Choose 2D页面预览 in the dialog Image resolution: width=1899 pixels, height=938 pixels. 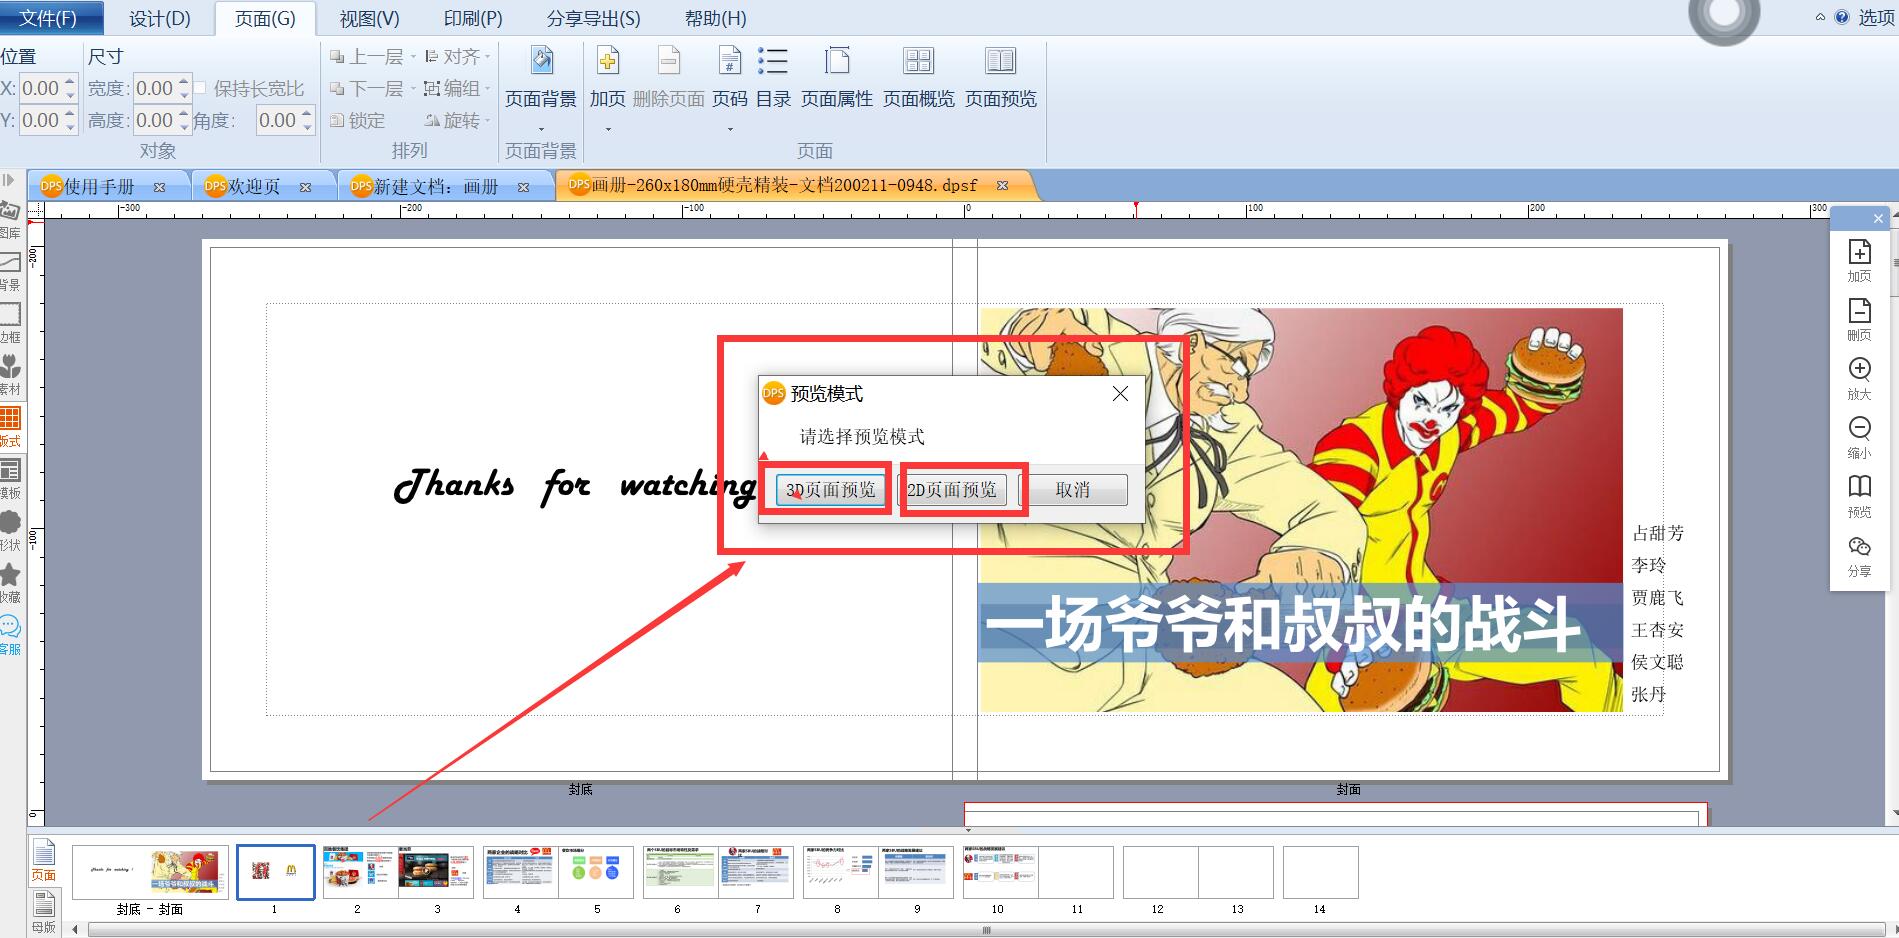click(x=952, y=490)
